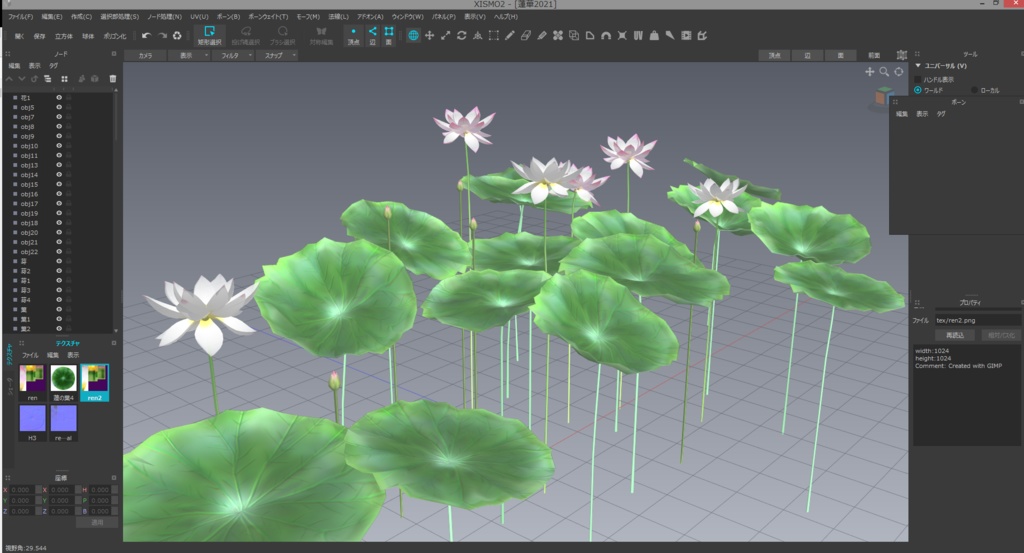Toggle visibility eye of node obj18
Image resolution: width=1024 pixels, height=553 pixels.
point(59,223)
